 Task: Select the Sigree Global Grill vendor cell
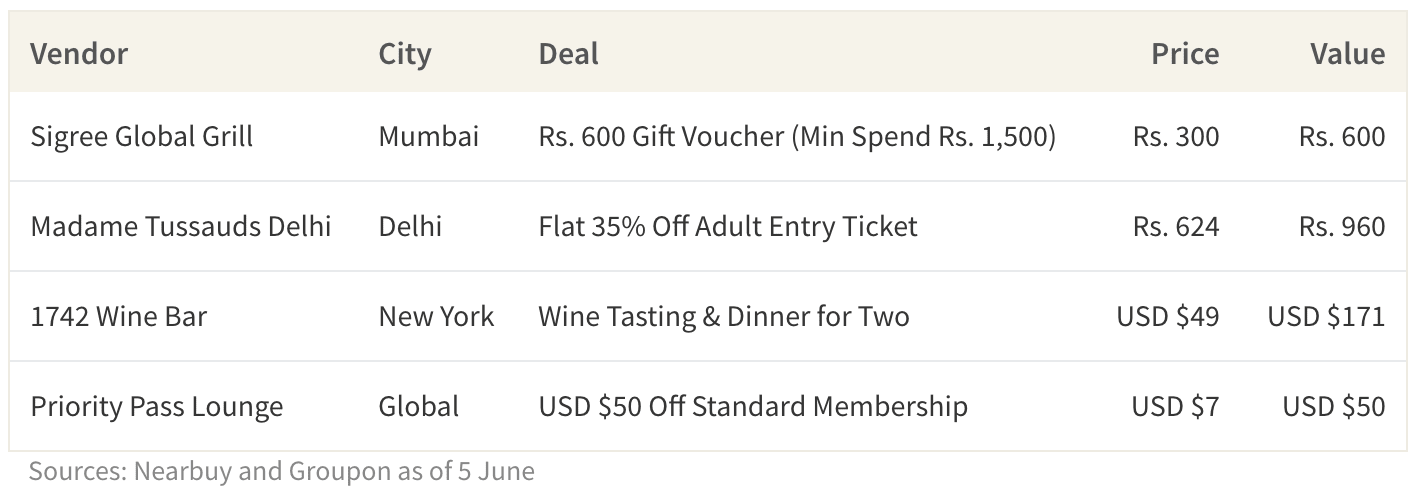click(142, 136)
